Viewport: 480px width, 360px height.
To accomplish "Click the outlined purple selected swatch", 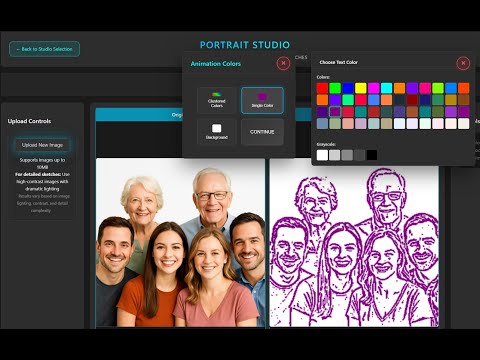I will pos(335,112).
